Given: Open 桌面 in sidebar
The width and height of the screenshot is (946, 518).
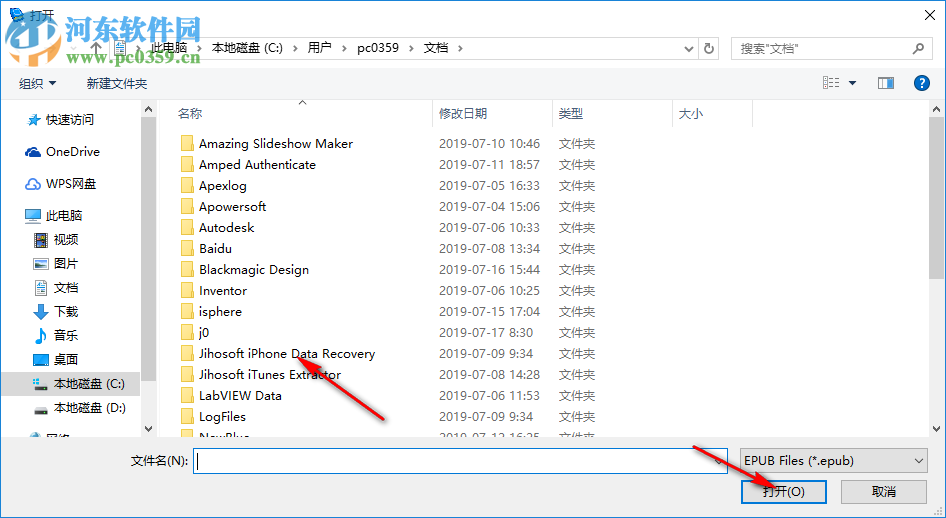Looking at the screenshot, I should coord(66,360).
